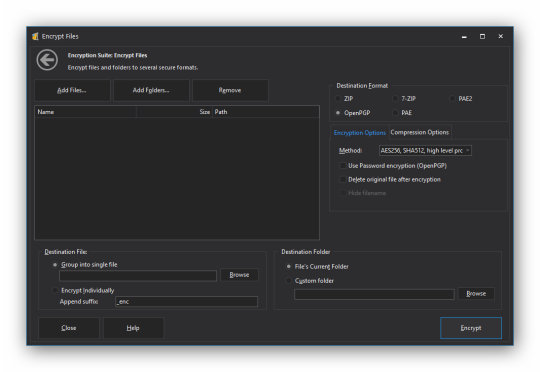Viewport: 540px width, 372px height.
Task: Minimize the Encrypt Files window
Action: (x=464, y=37)
